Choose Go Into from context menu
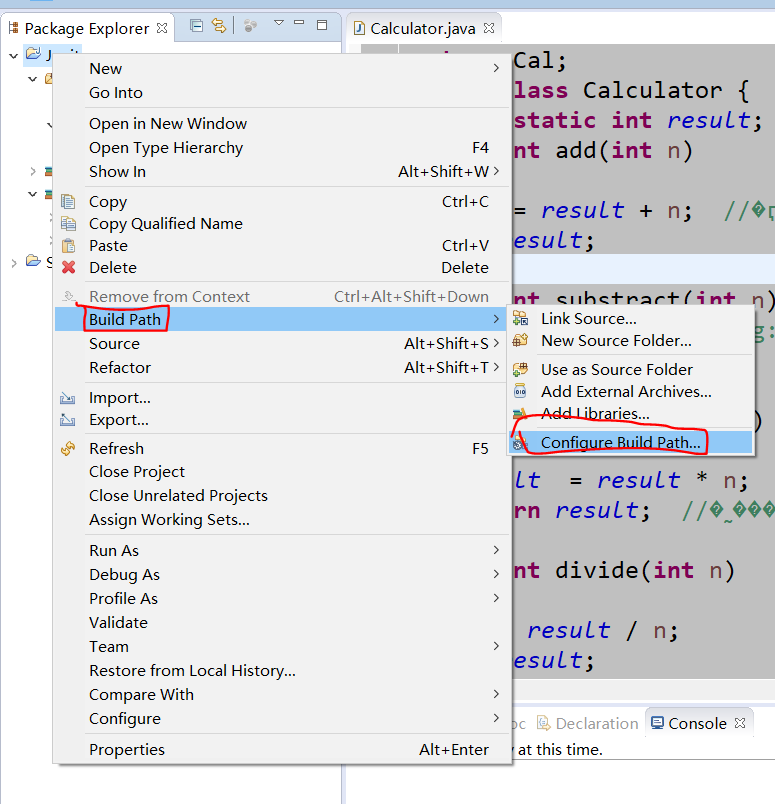The height and width of the screenshot is (804, 775). [x=282, y=92]
